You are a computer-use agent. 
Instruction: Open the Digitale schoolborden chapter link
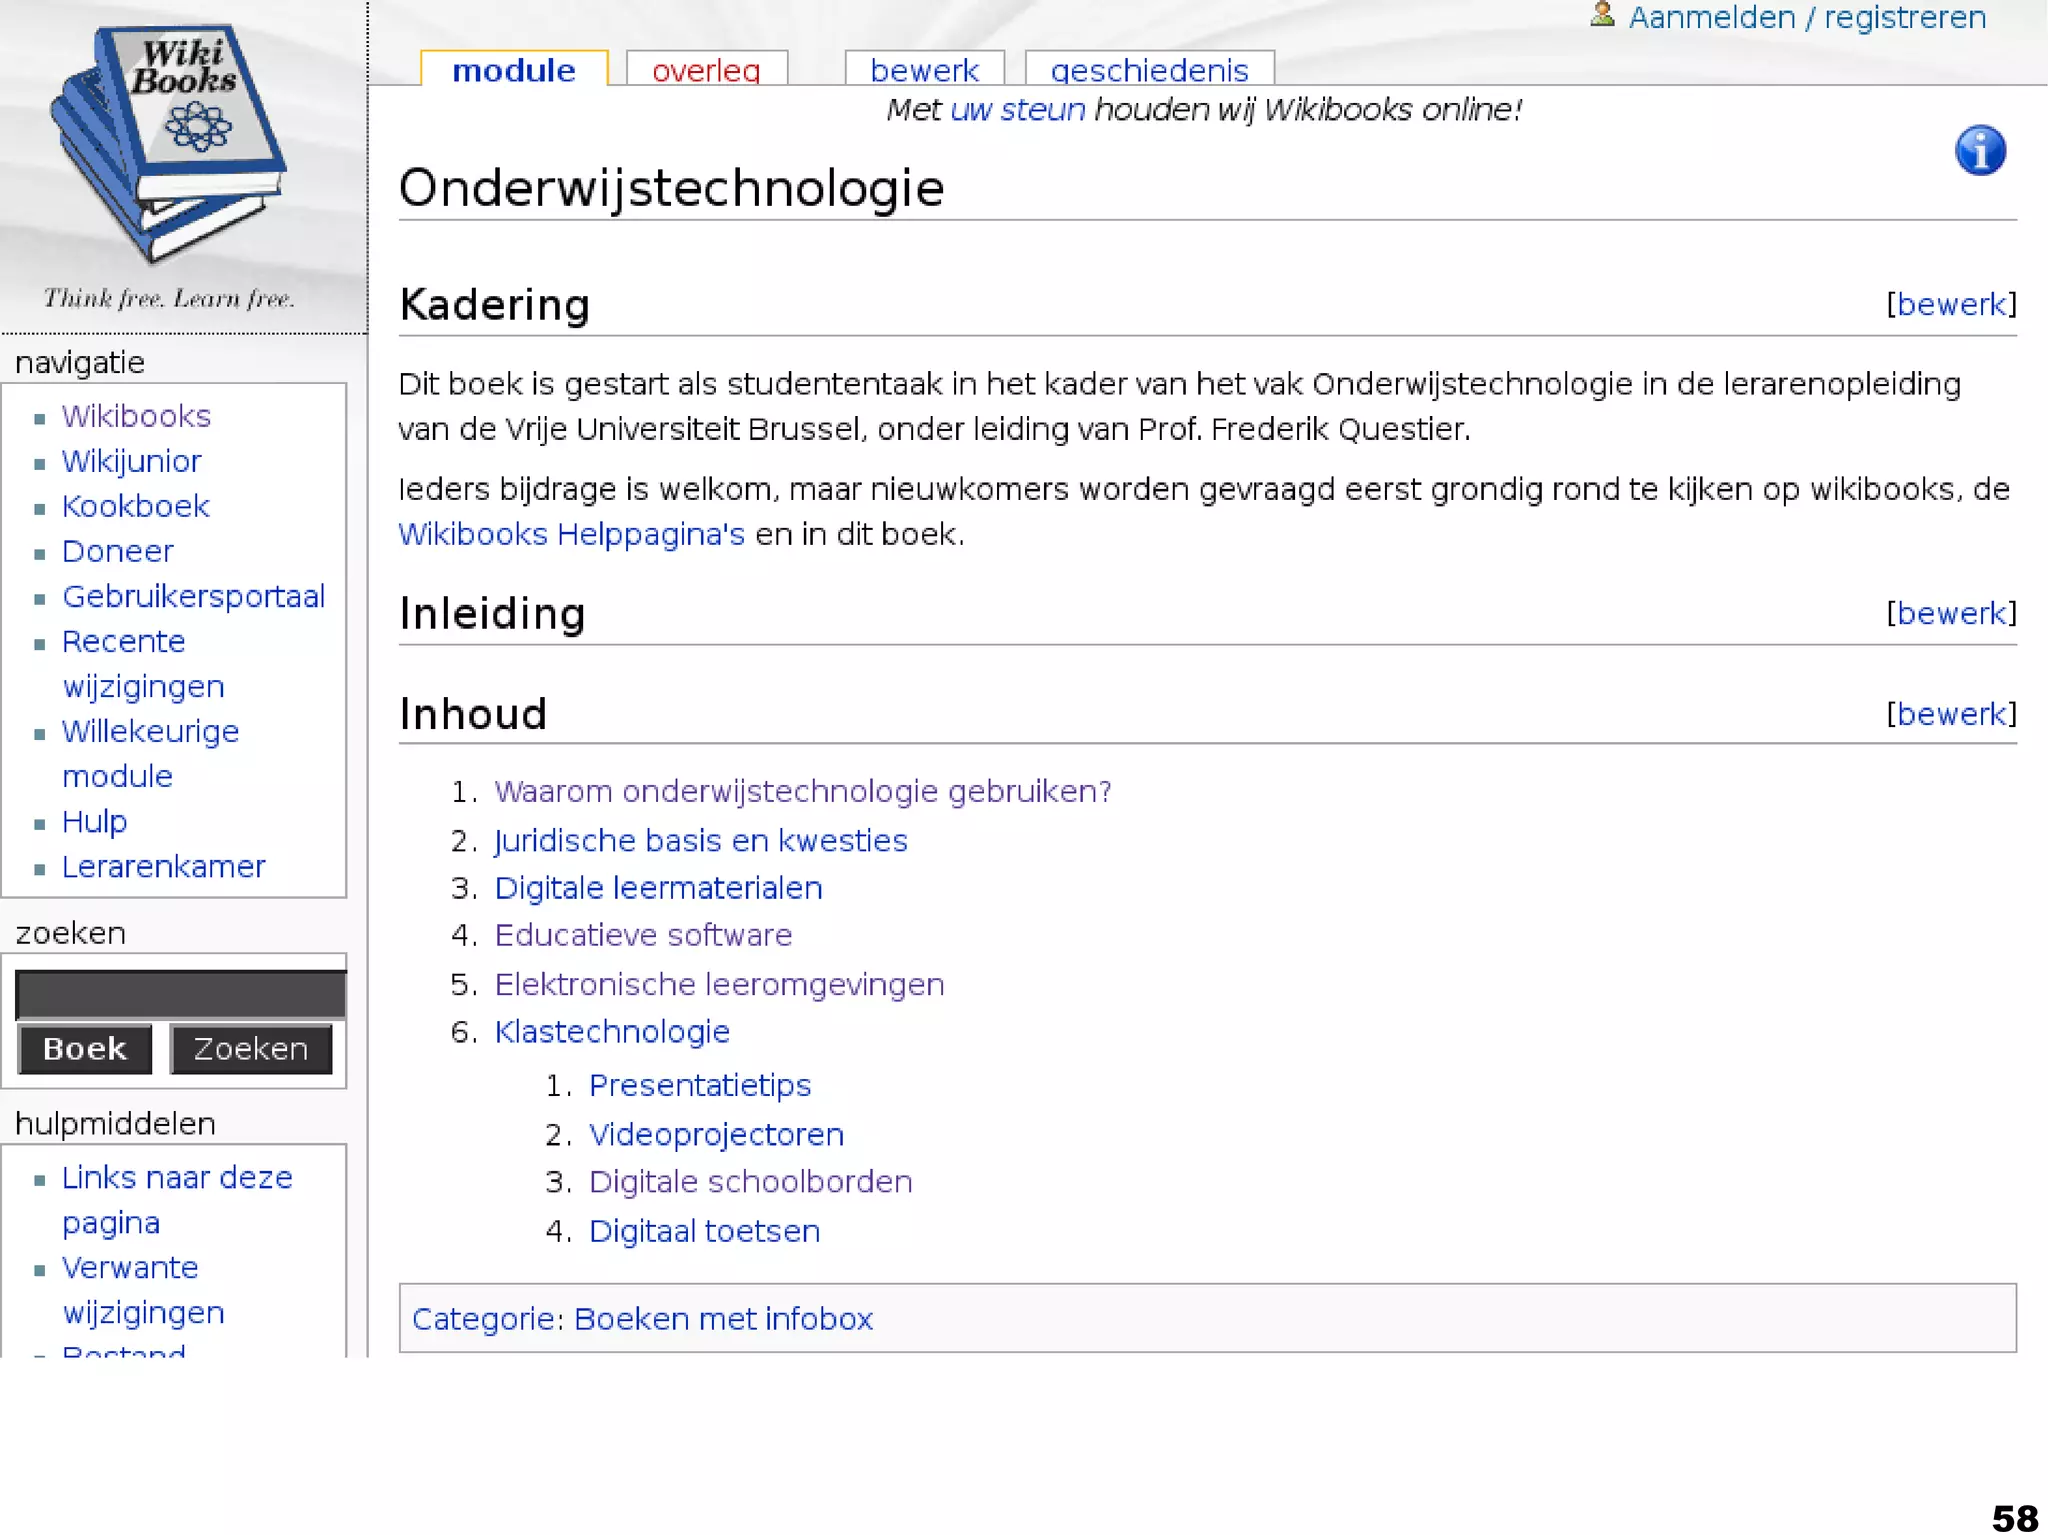750,1182
